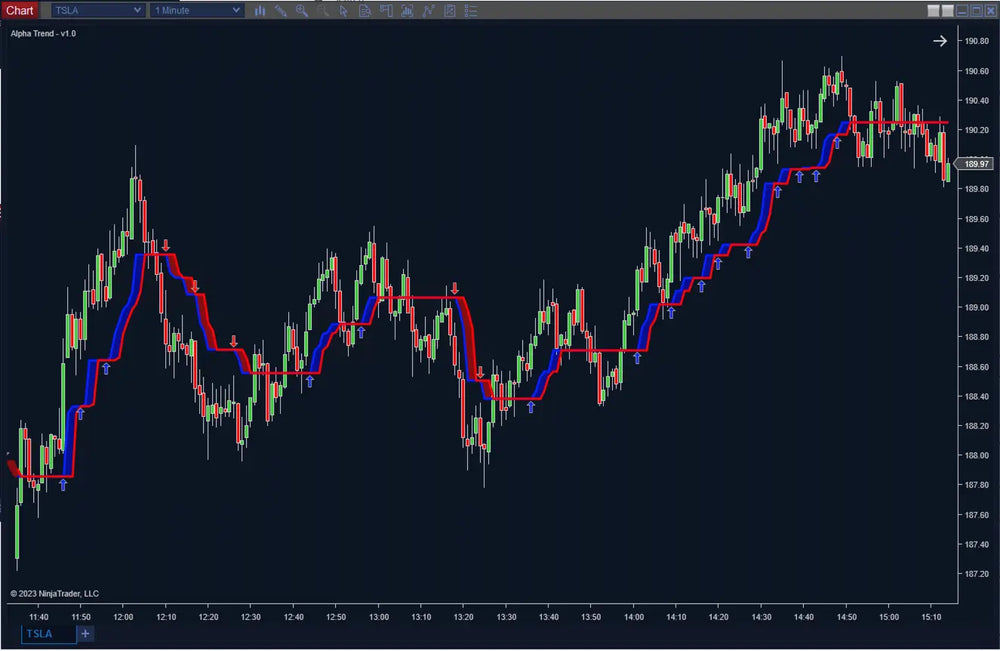1000x651 pixels.
Task: Select the cursor pointer tool
Action: (x=341, y=10)
